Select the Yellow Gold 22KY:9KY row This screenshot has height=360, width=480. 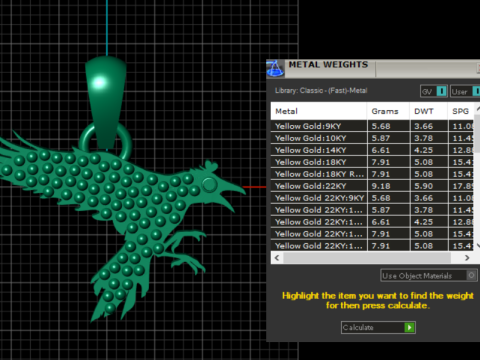coord(372,198)
